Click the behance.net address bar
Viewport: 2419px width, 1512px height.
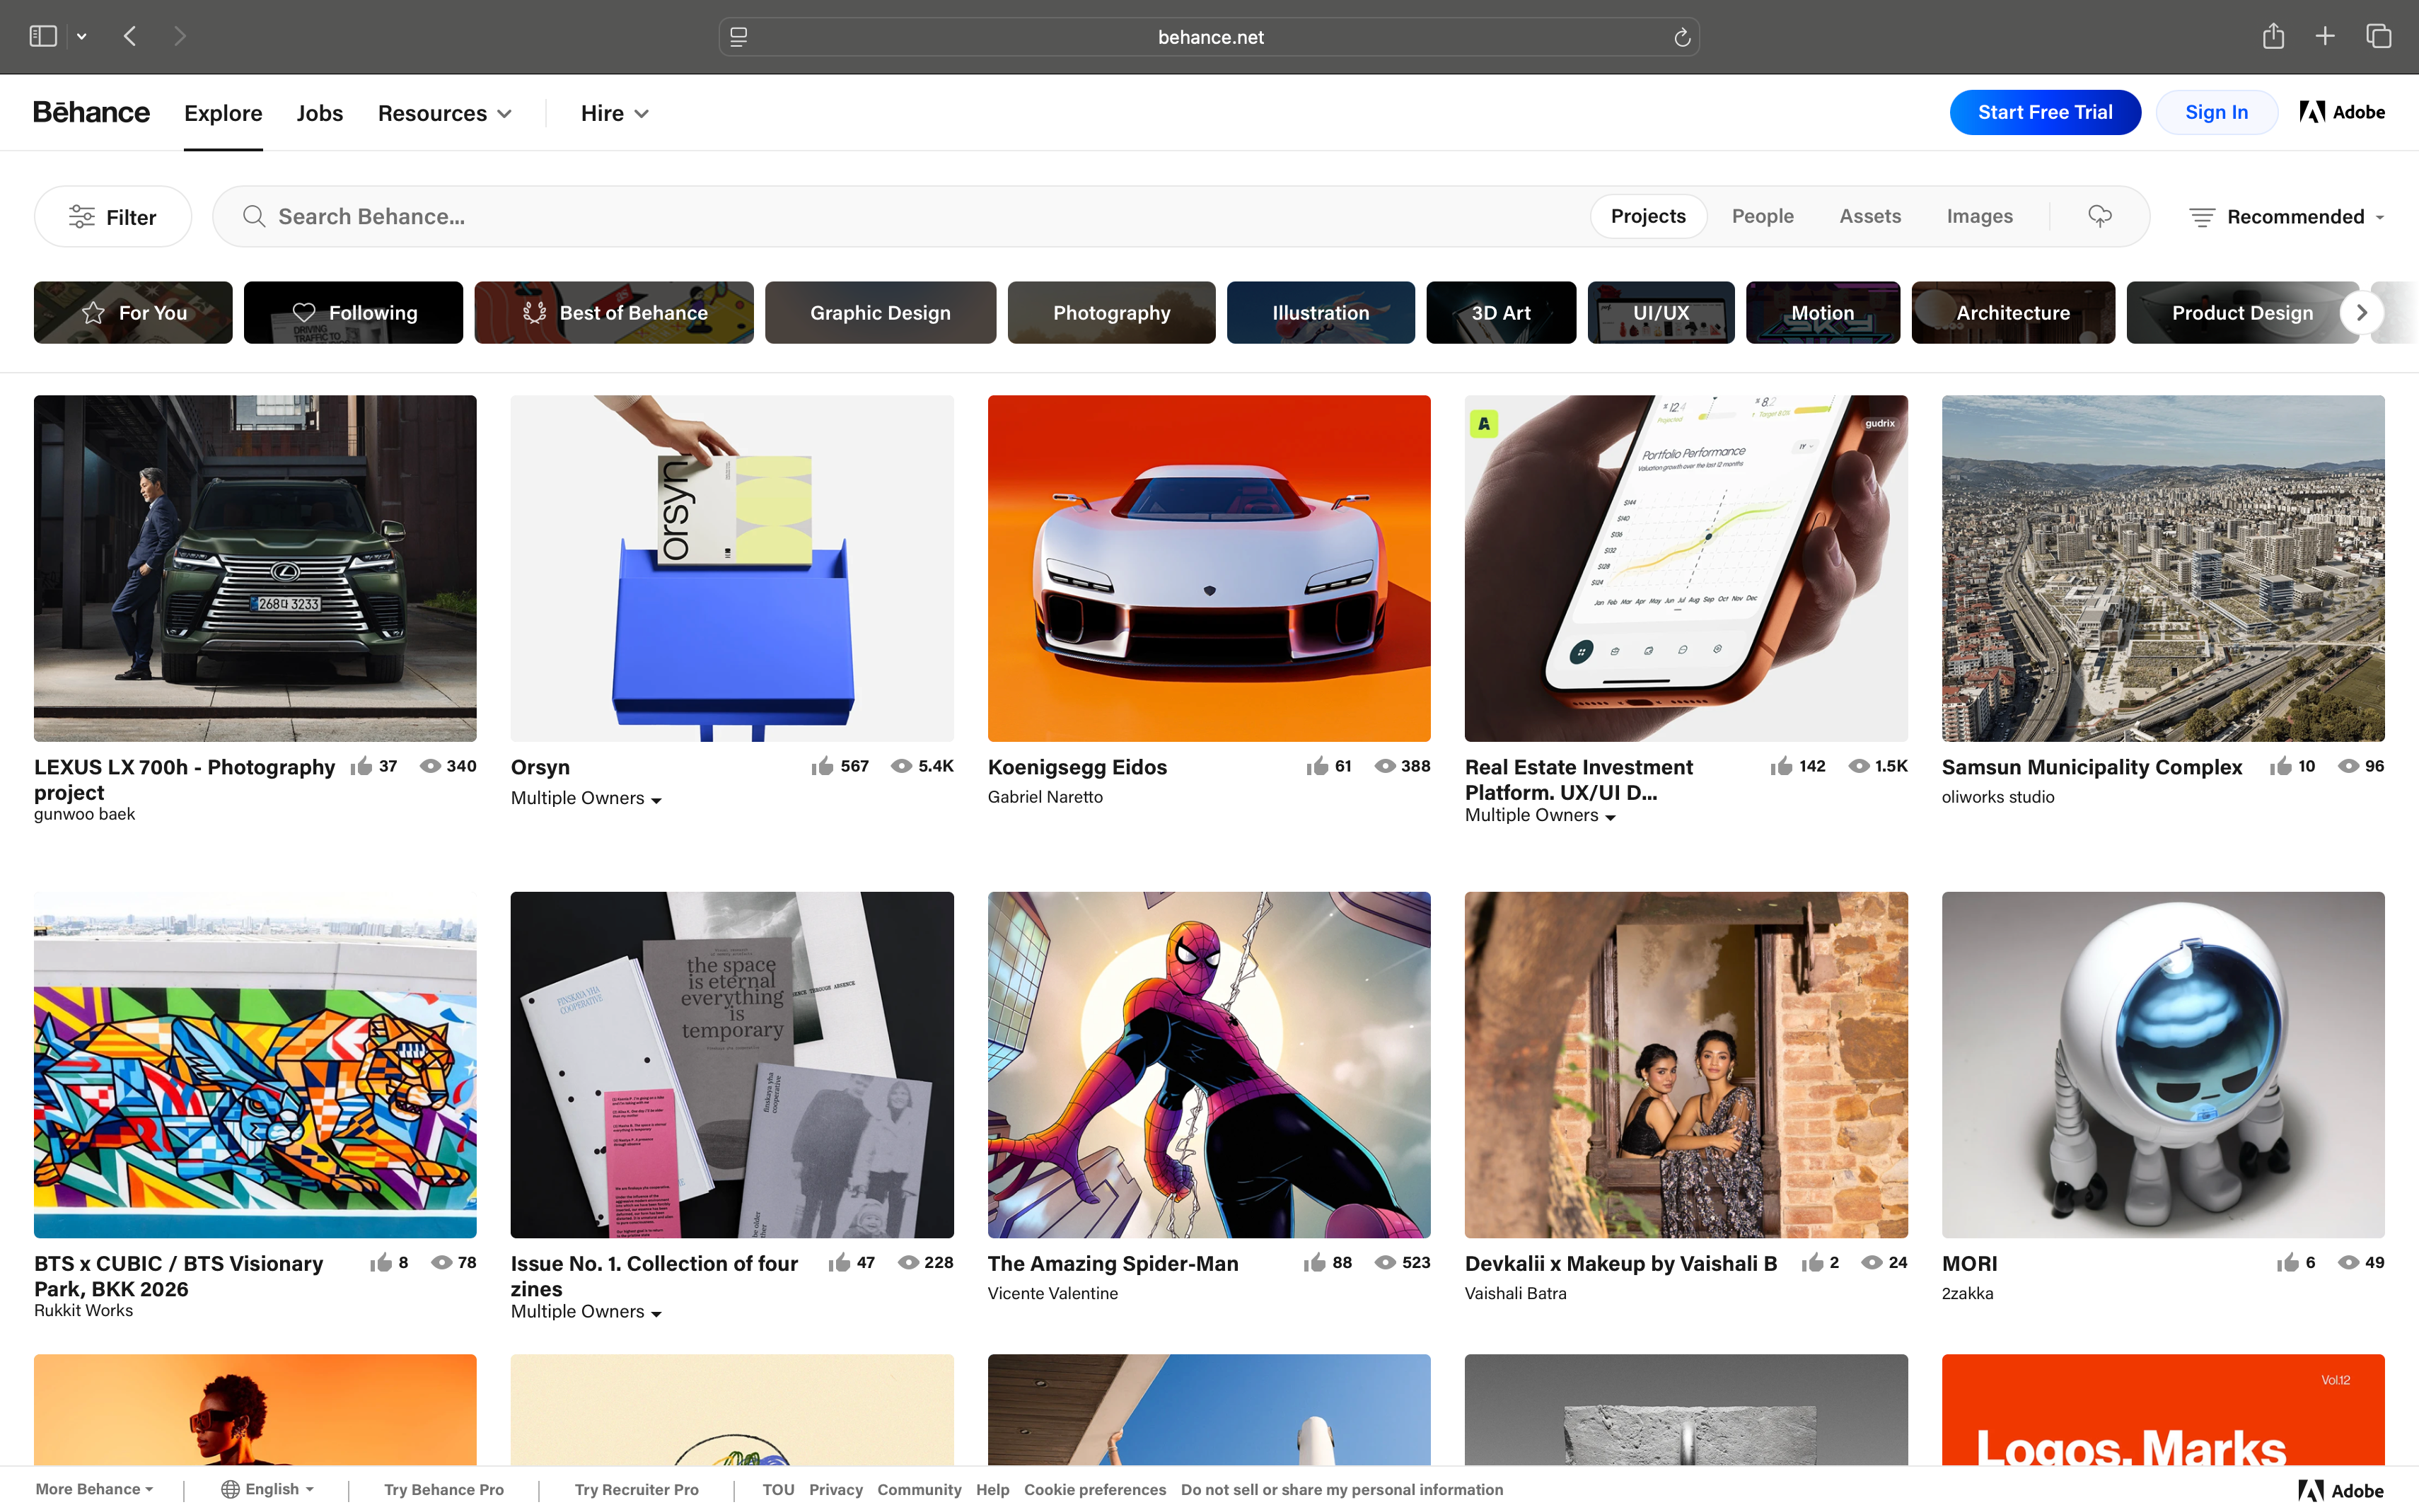tap(1209, 37)
